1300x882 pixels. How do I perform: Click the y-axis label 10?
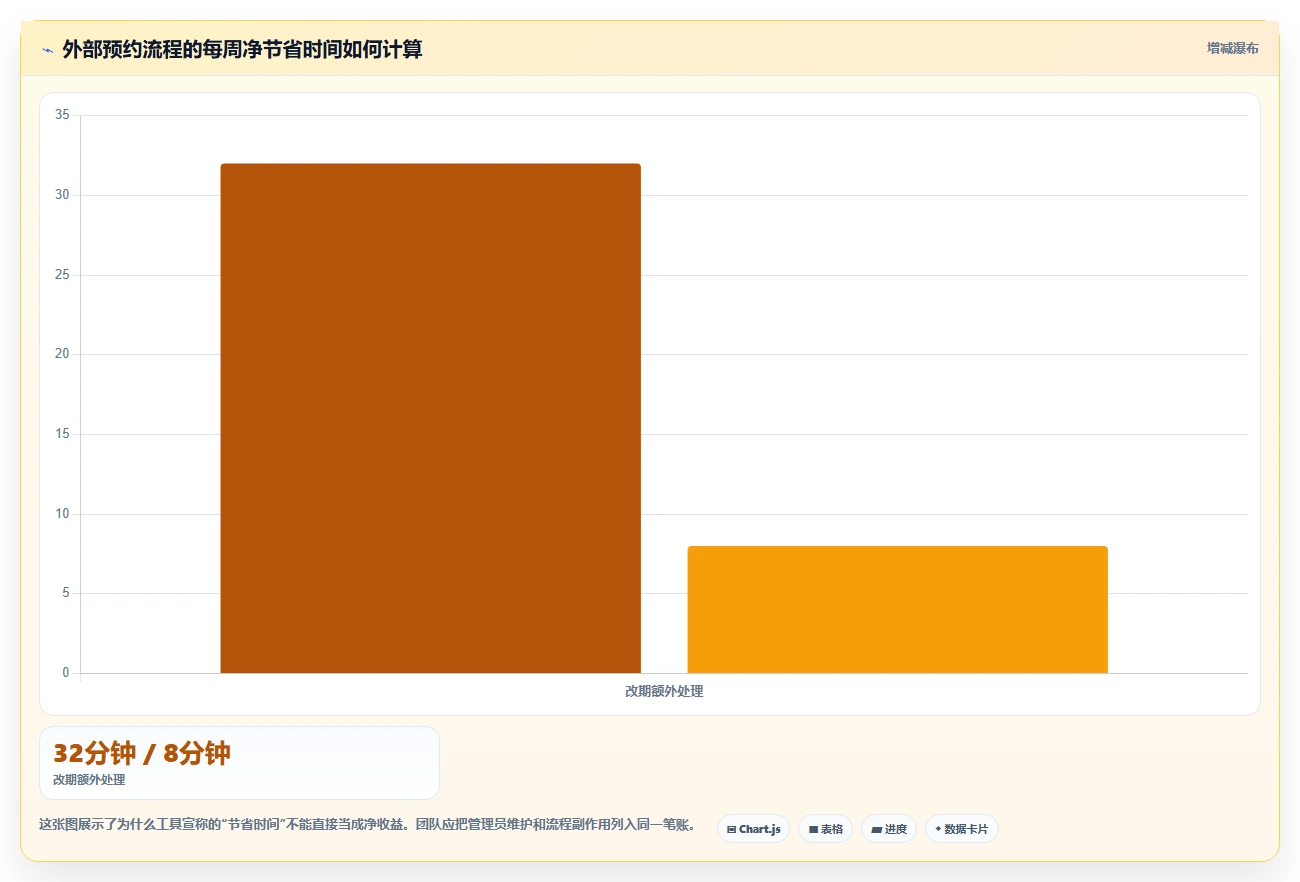62,514
